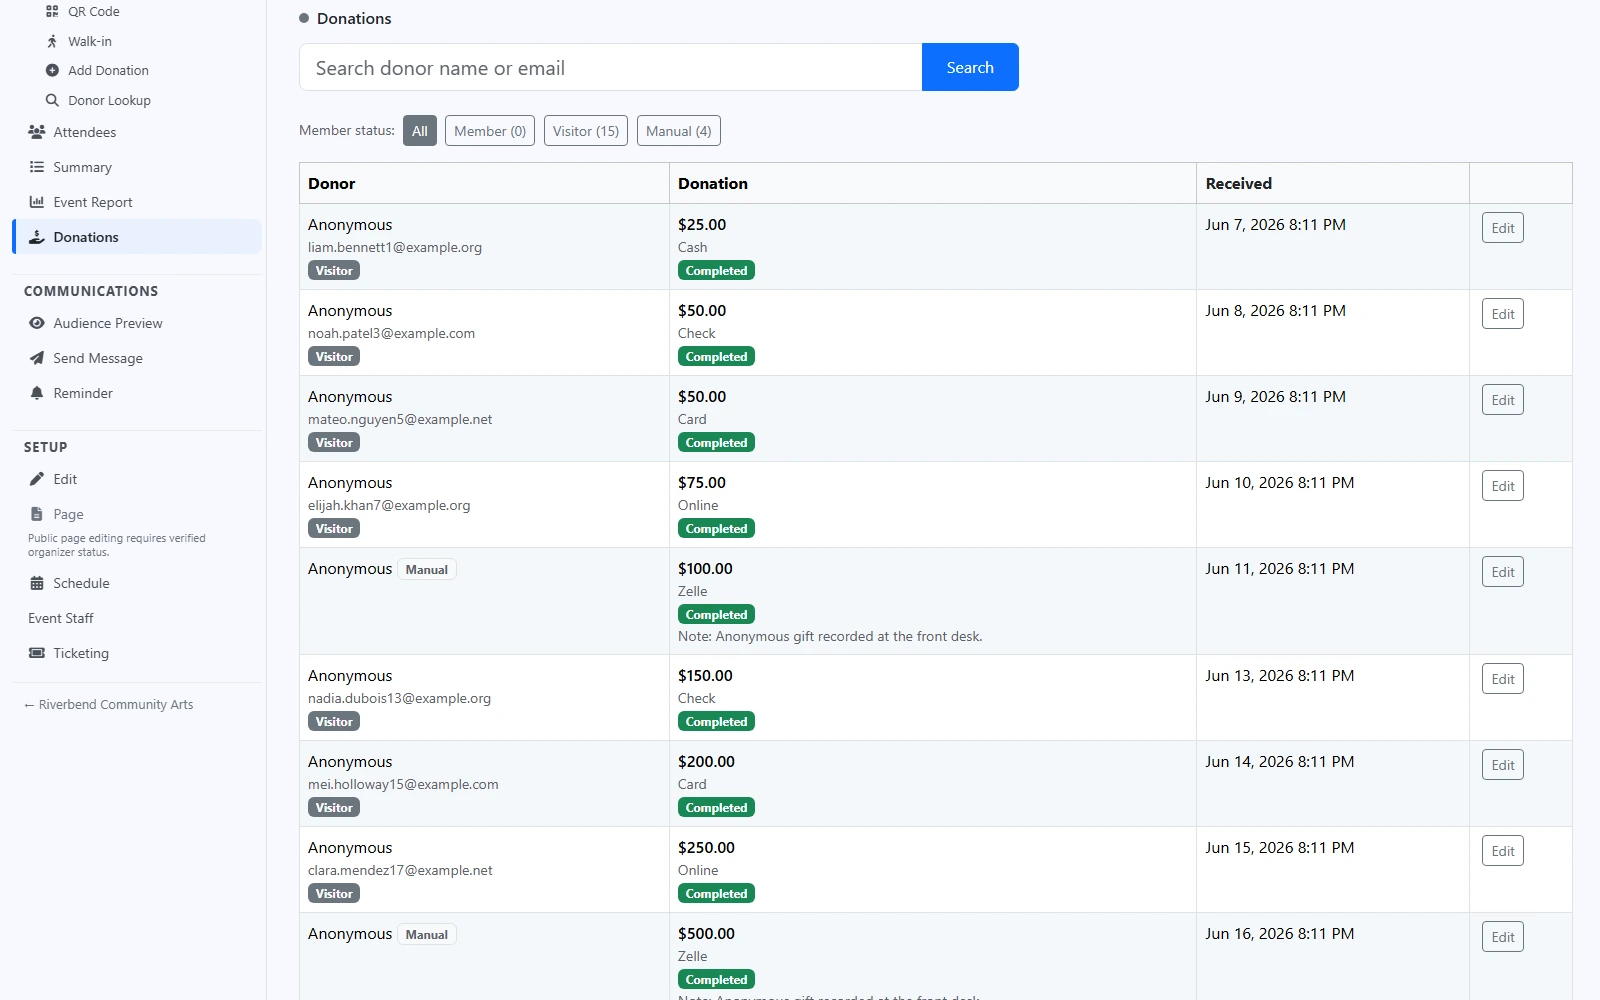
Task: Open the QR Code page
Action: click(94, 12)
